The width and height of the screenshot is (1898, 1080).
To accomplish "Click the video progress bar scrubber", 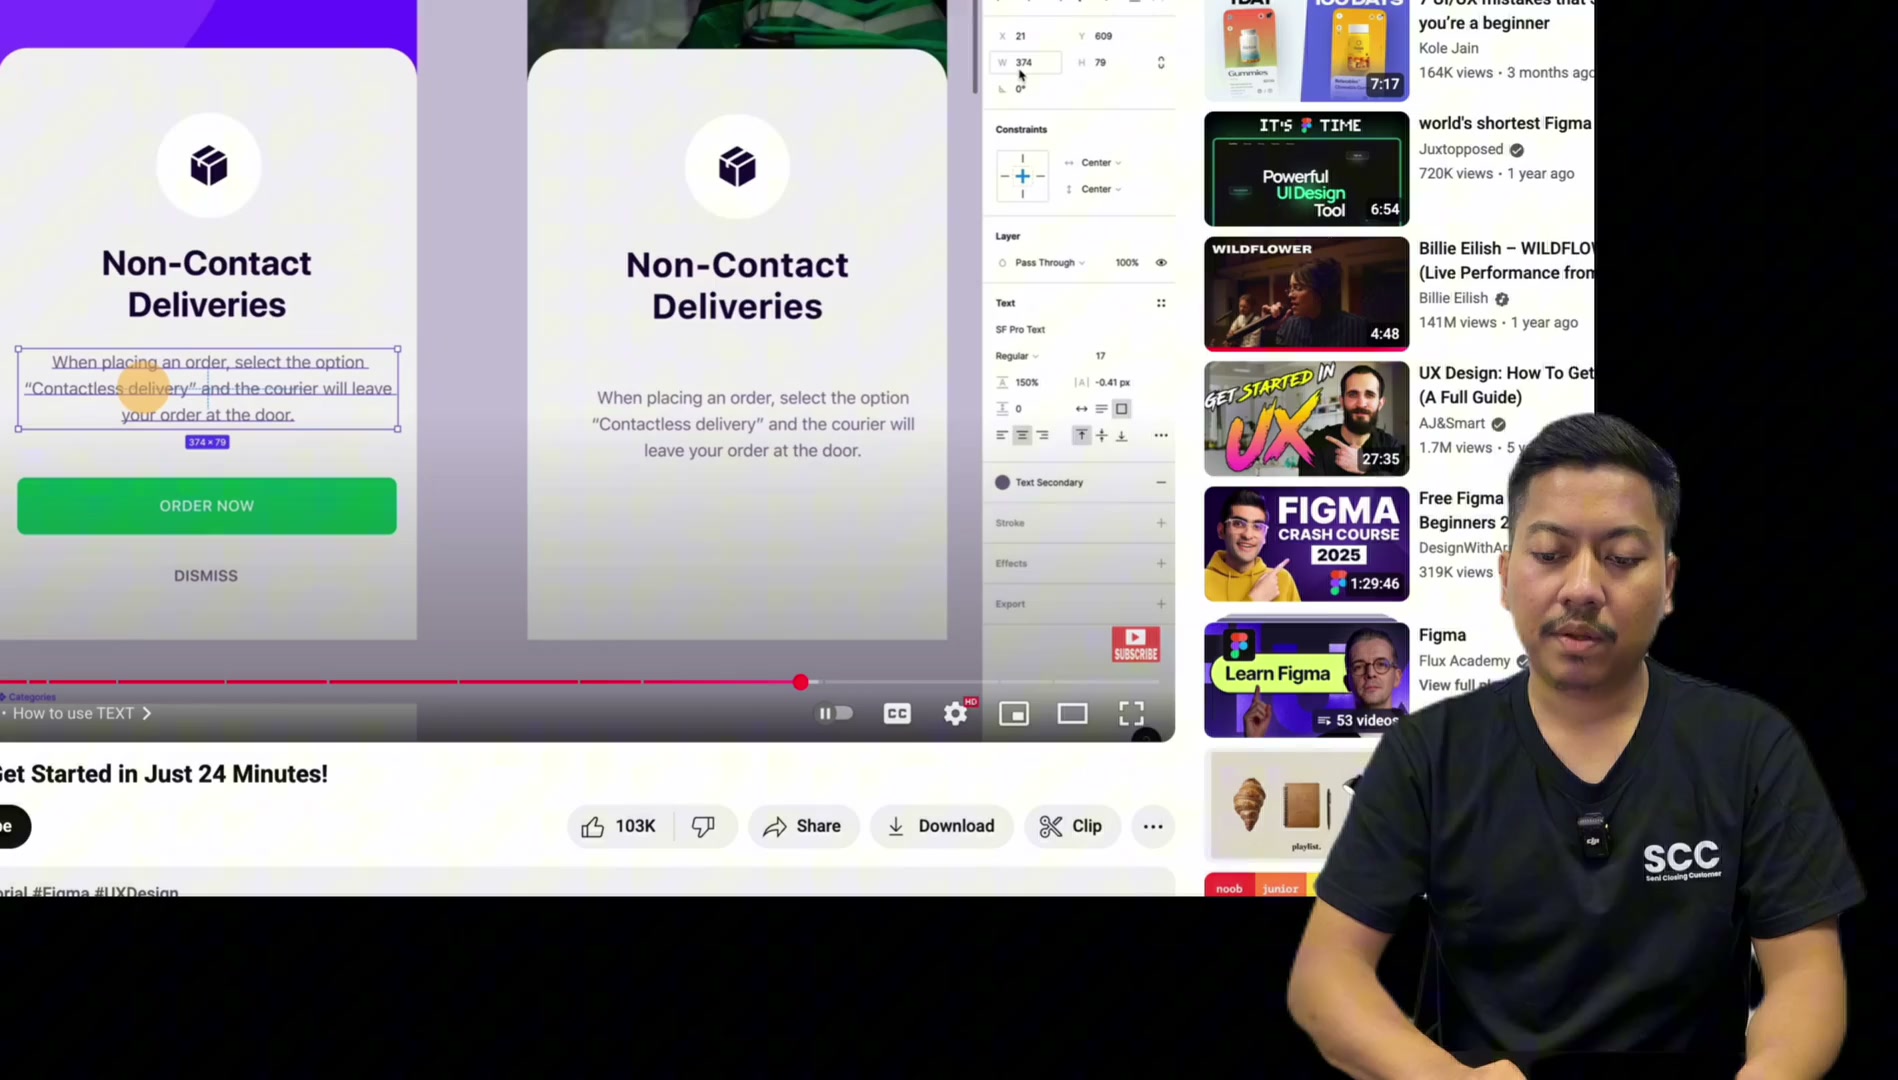I will tap(800, 682).
